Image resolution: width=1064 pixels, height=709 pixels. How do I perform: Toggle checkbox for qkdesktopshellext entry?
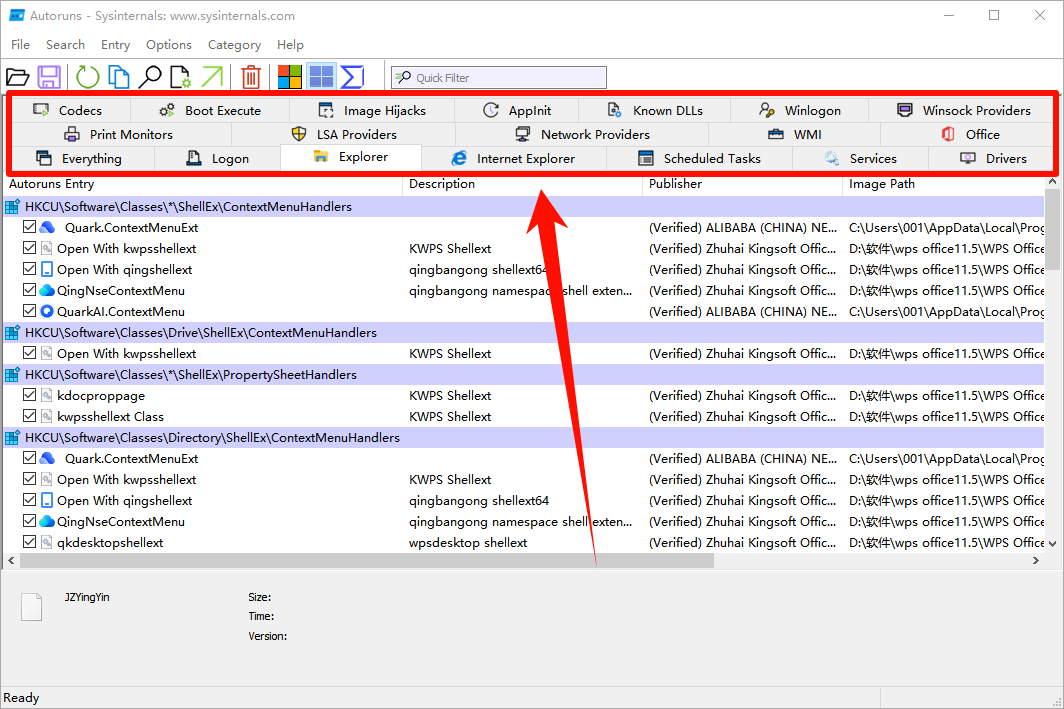click(29, 543)
